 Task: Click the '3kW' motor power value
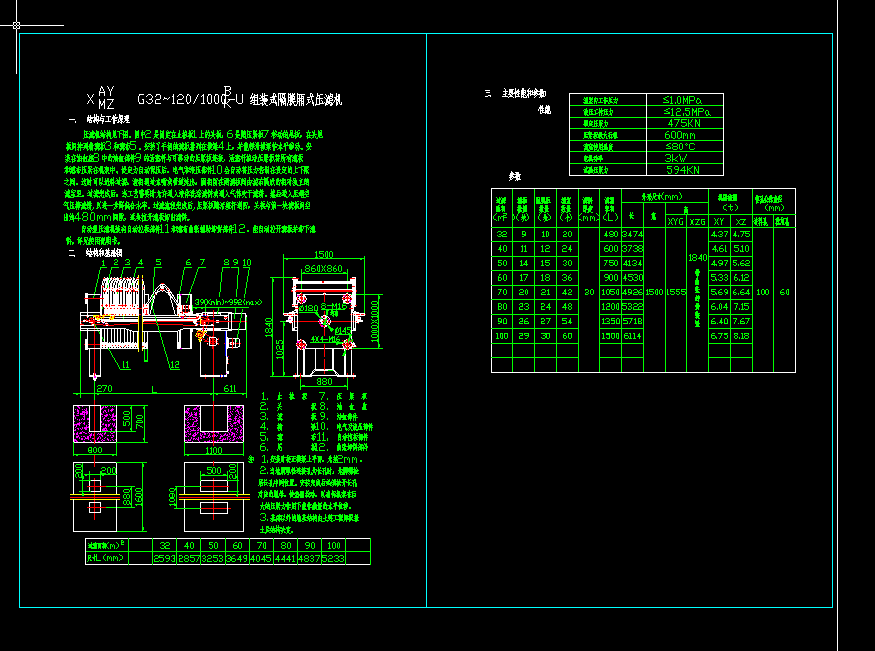click(x=676, y=158)
